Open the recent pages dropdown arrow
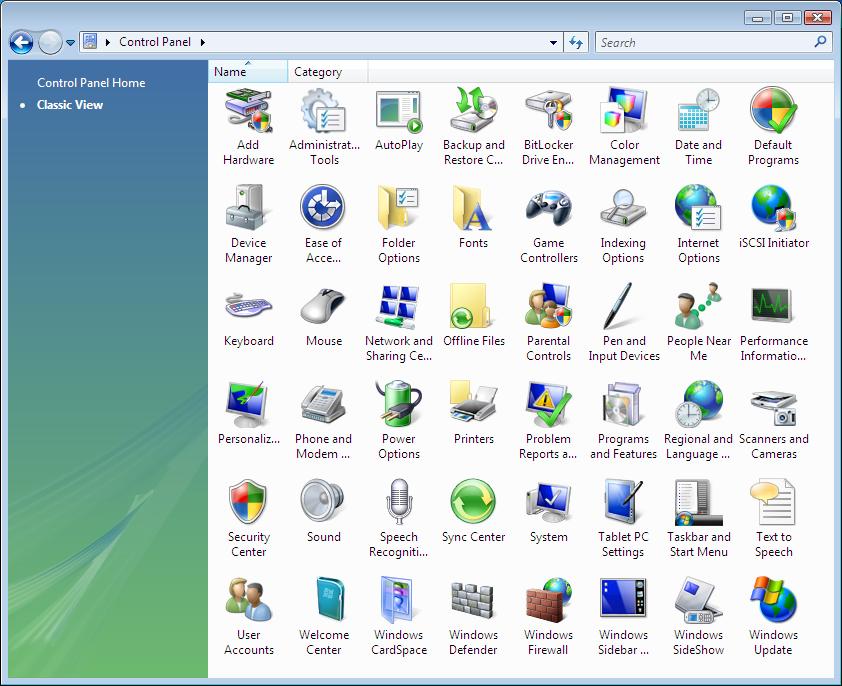The width and height of the screenshot is (842, 686). (71, 43)
